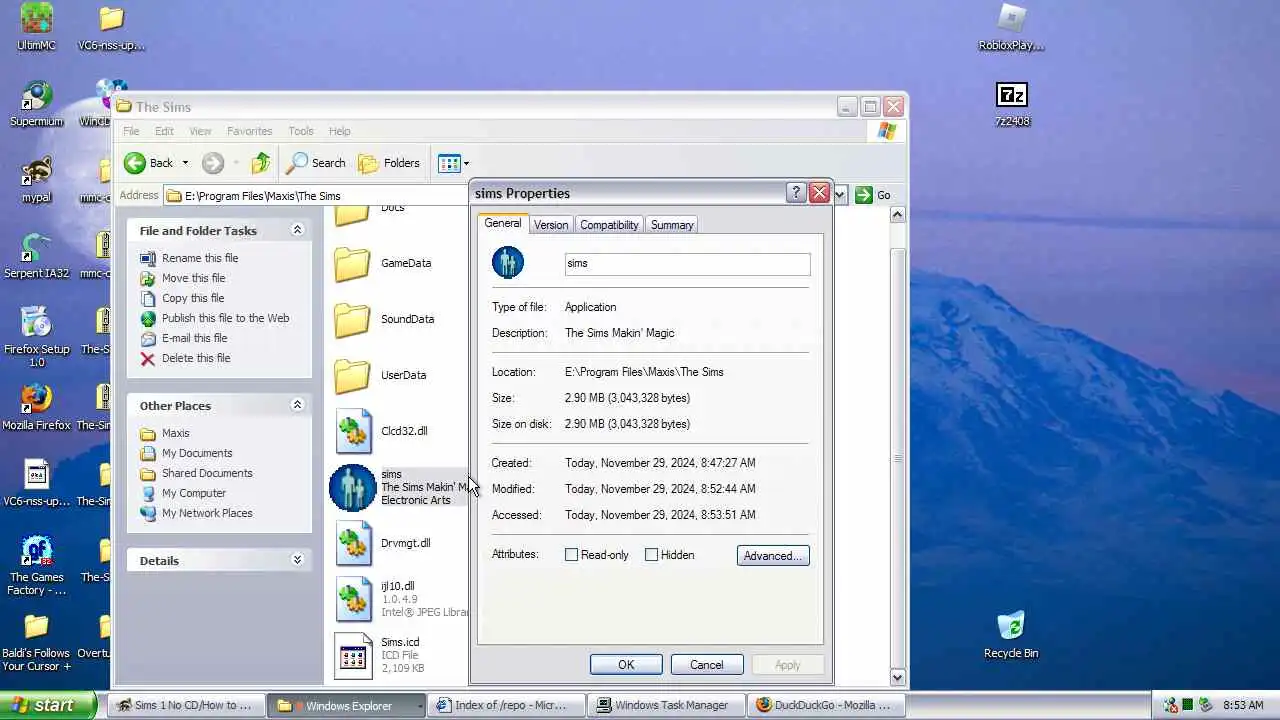Select the SoundData folder icon
1280x720 pixels.
pyautogui.click(x=352, y=320)
